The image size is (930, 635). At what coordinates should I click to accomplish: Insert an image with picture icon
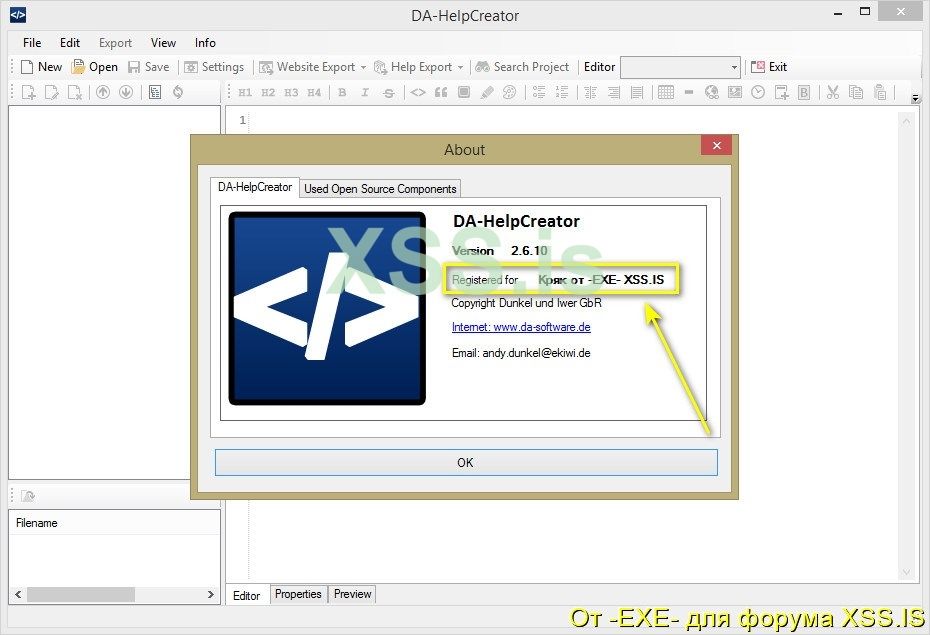click(x=735, y=92)
